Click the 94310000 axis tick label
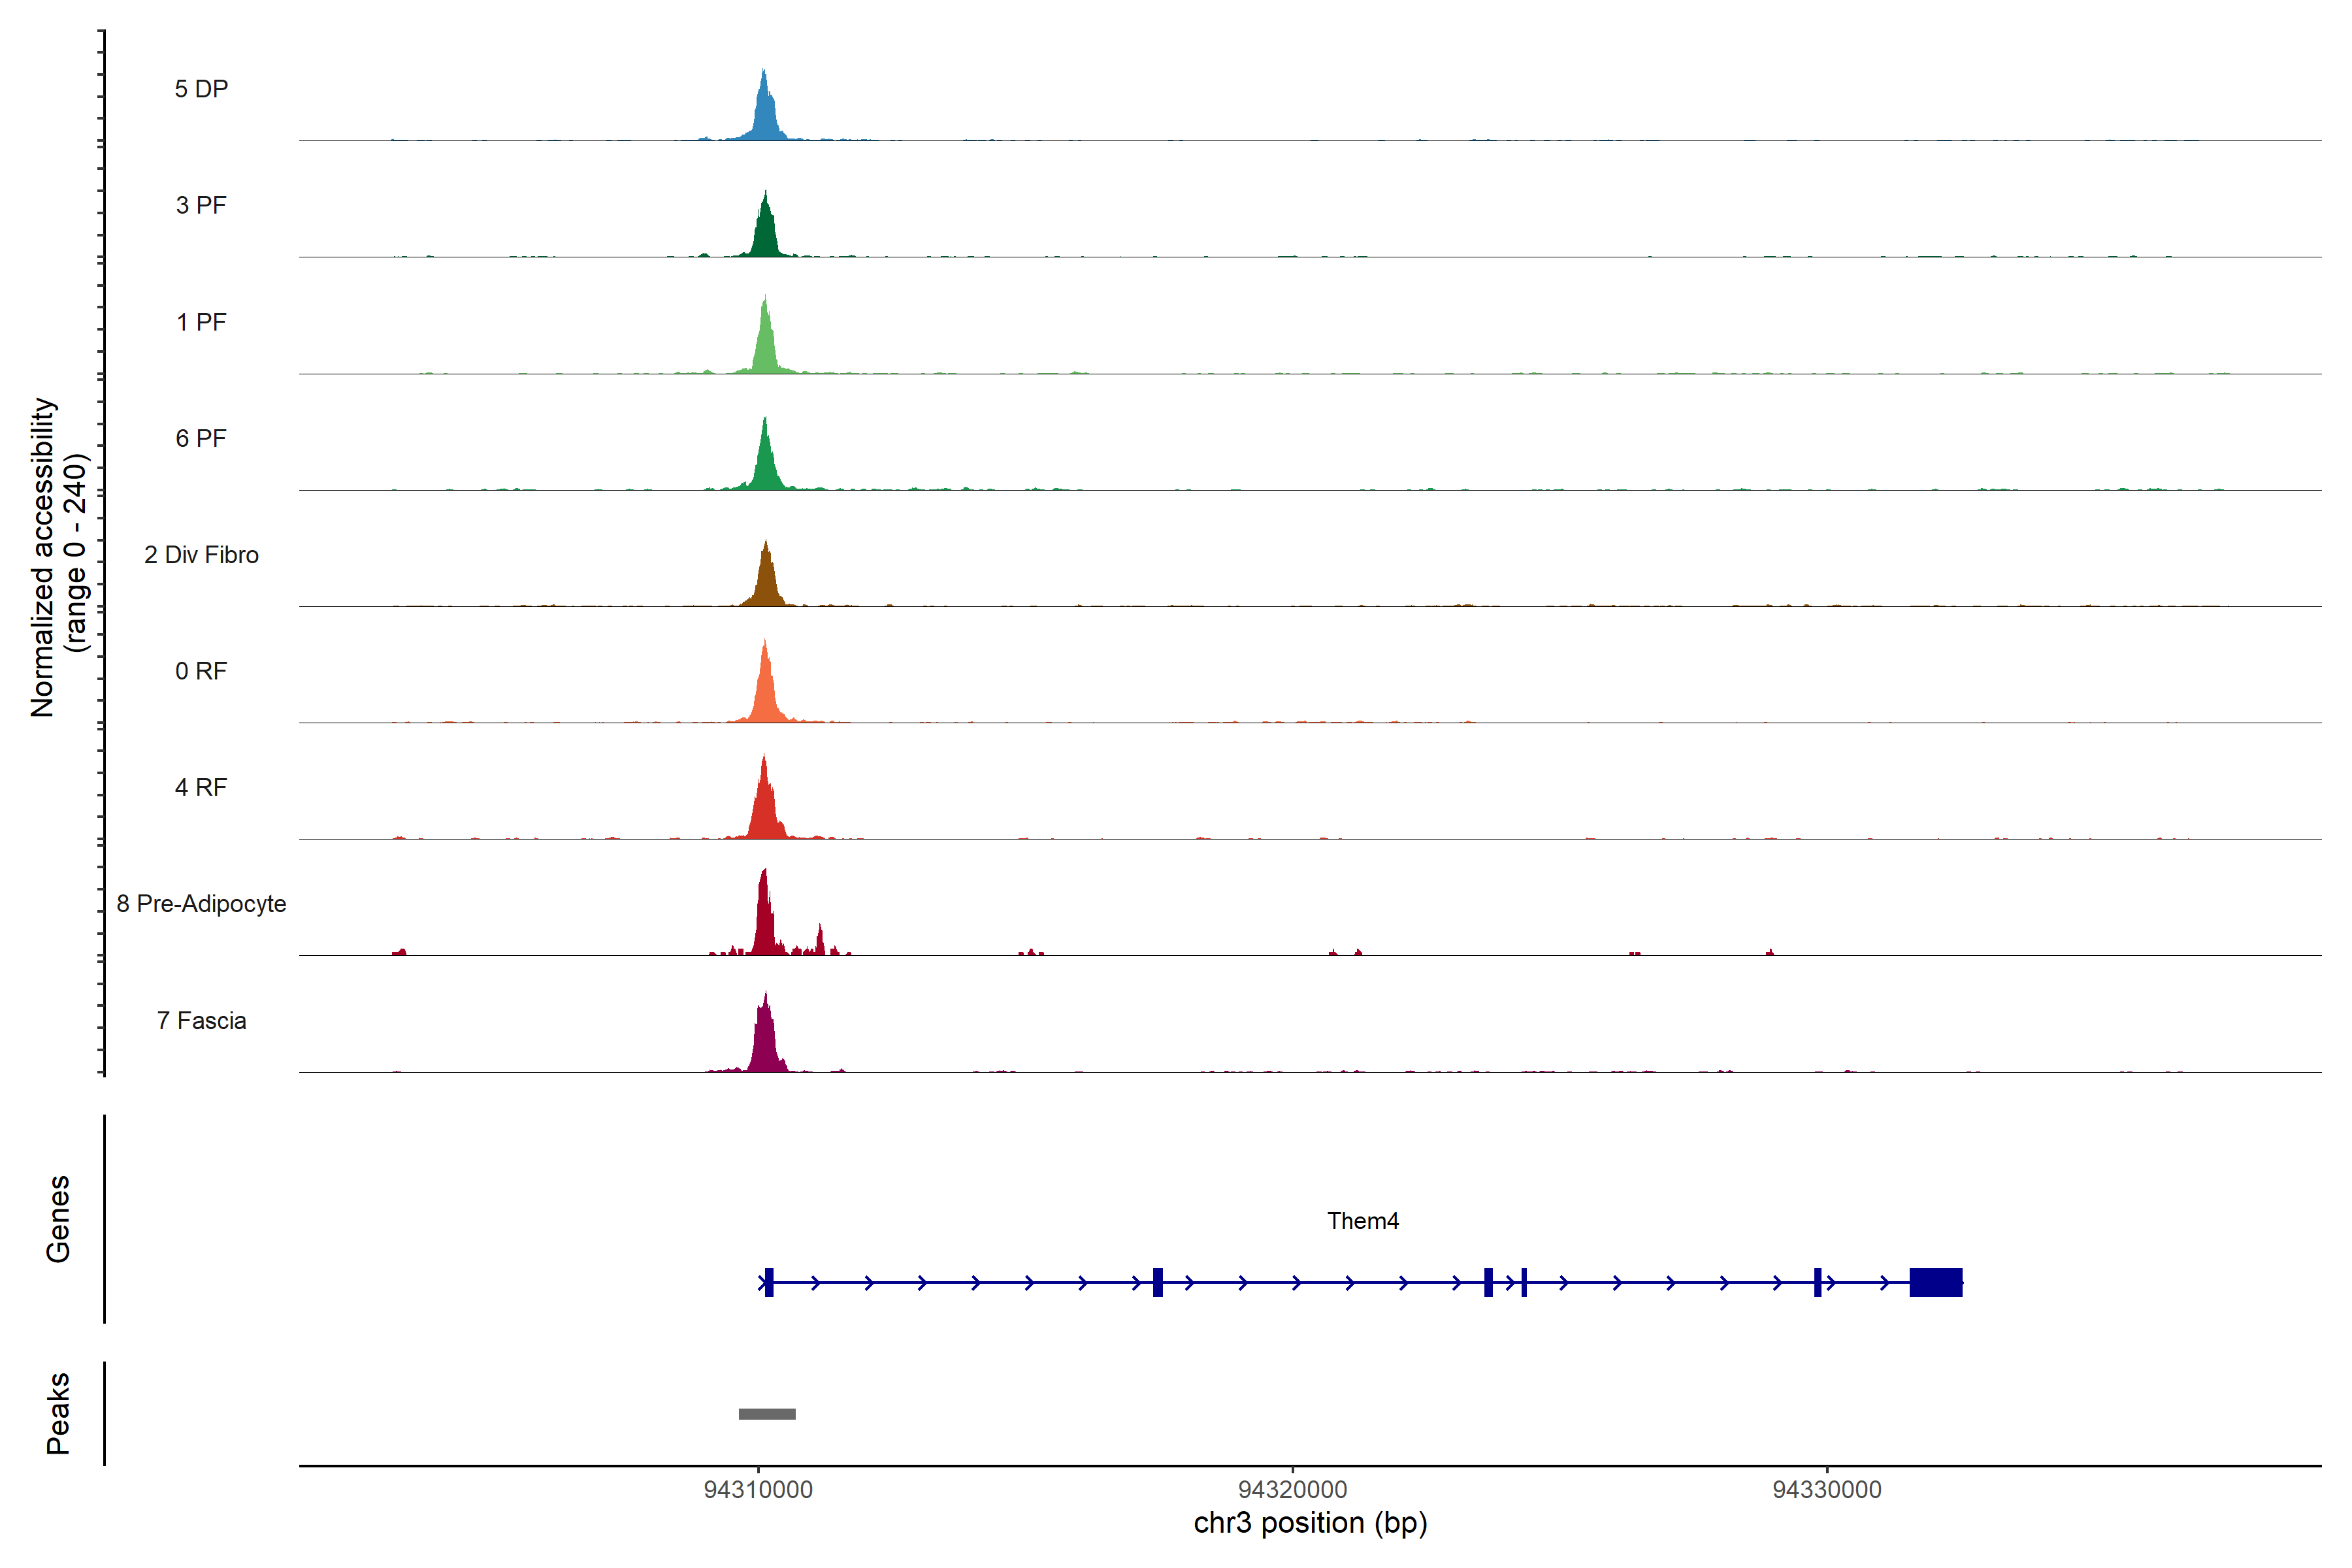This screenshot has width=2352, height=1568. pos(758,1490)
